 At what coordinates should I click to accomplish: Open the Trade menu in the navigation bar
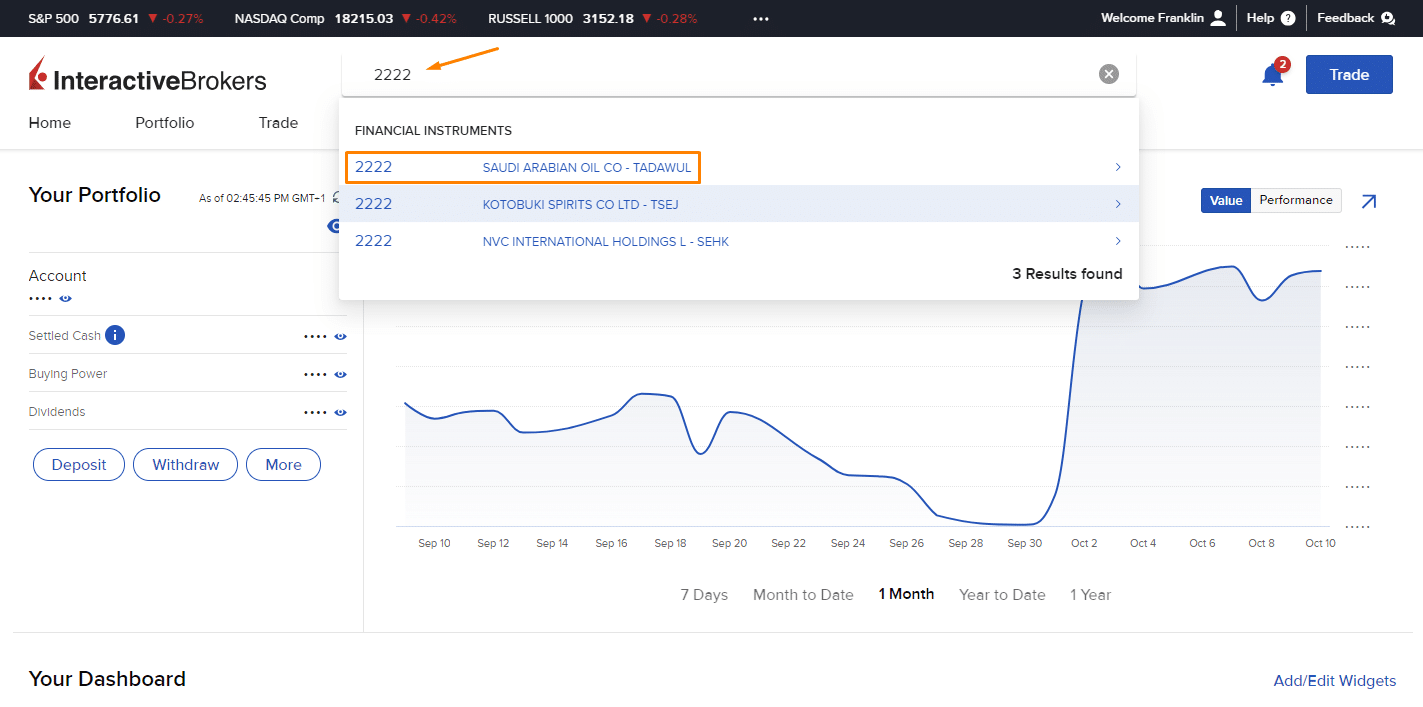tap(278, 123)
